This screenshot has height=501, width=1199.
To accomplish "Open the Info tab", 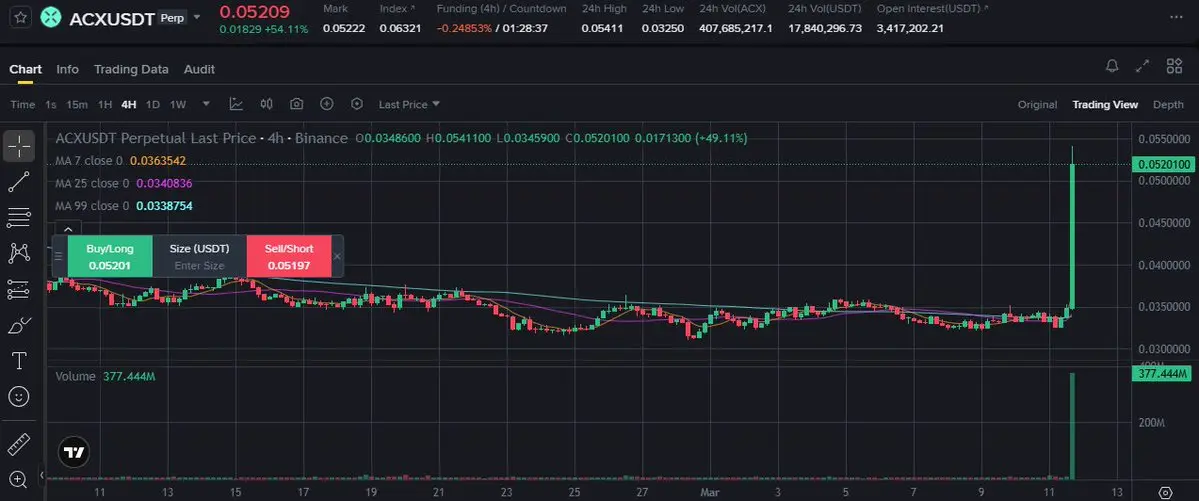I will point(67,69).
